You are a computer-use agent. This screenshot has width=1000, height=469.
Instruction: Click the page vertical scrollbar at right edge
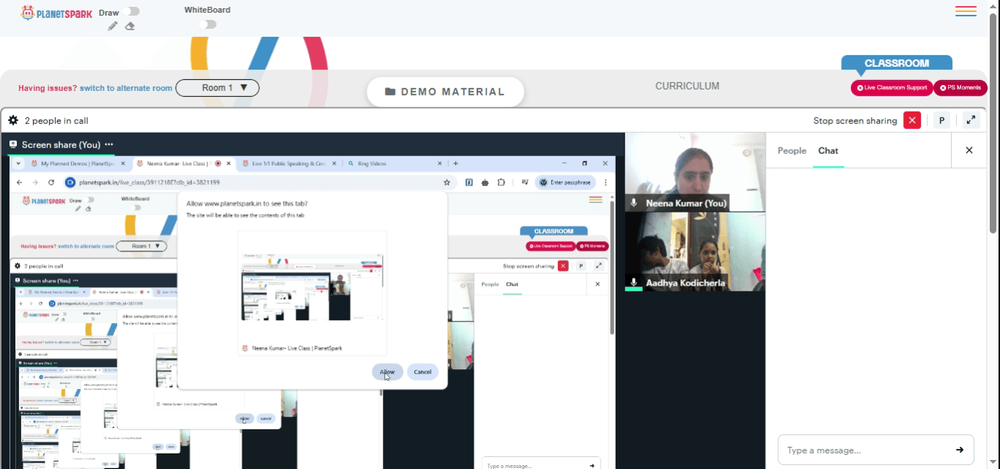994,121
